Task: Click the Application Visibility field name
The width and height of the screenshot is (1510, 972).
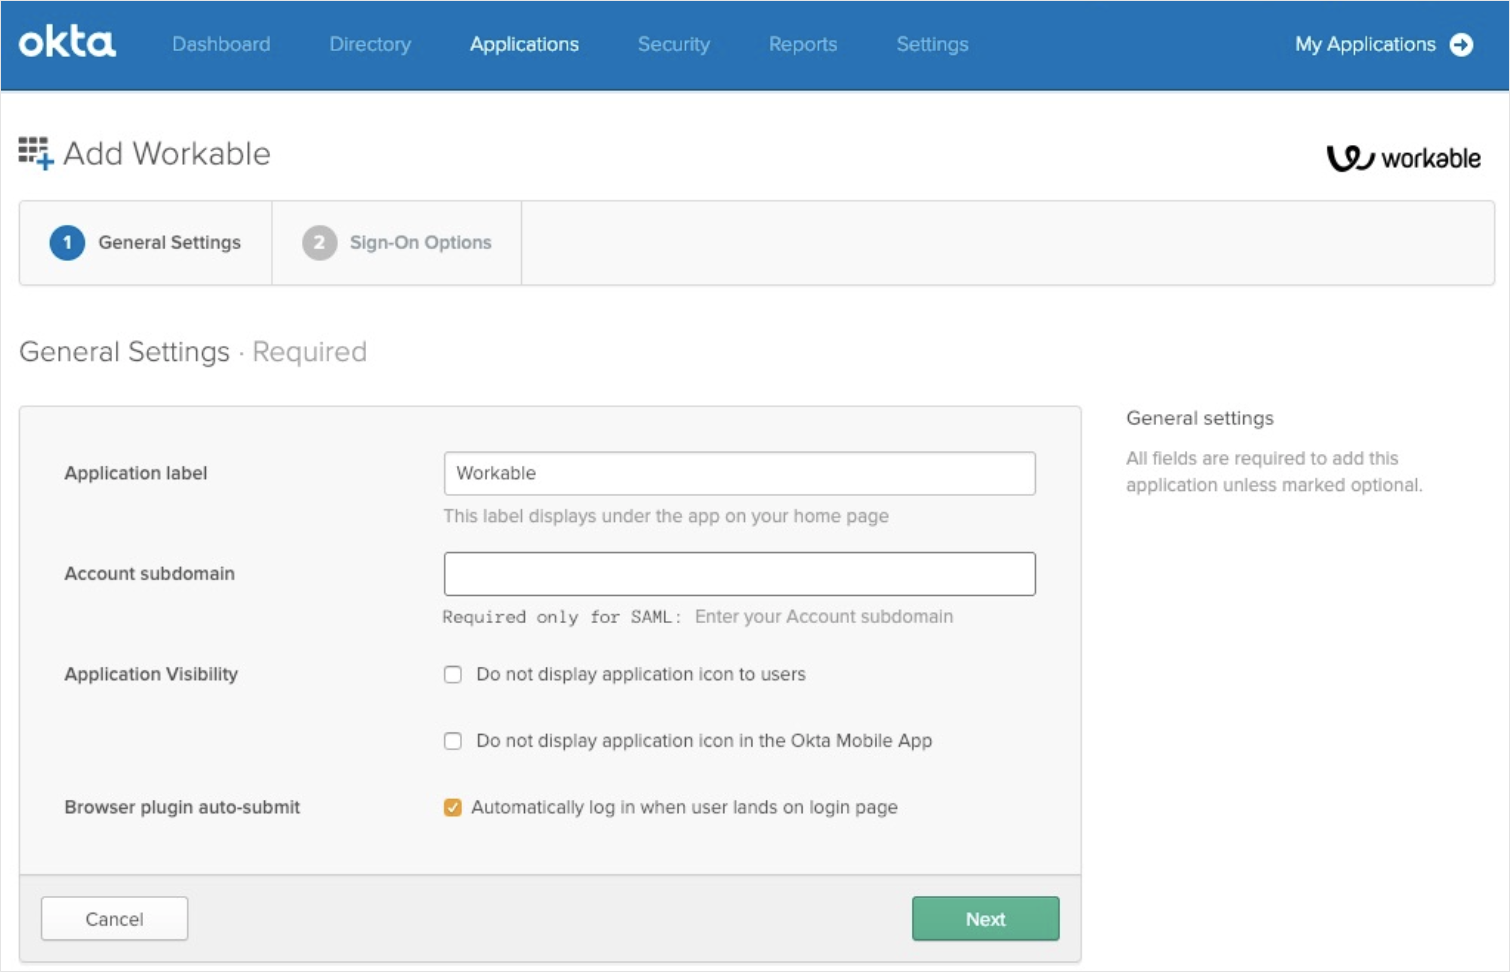Action: coord(151,674)
